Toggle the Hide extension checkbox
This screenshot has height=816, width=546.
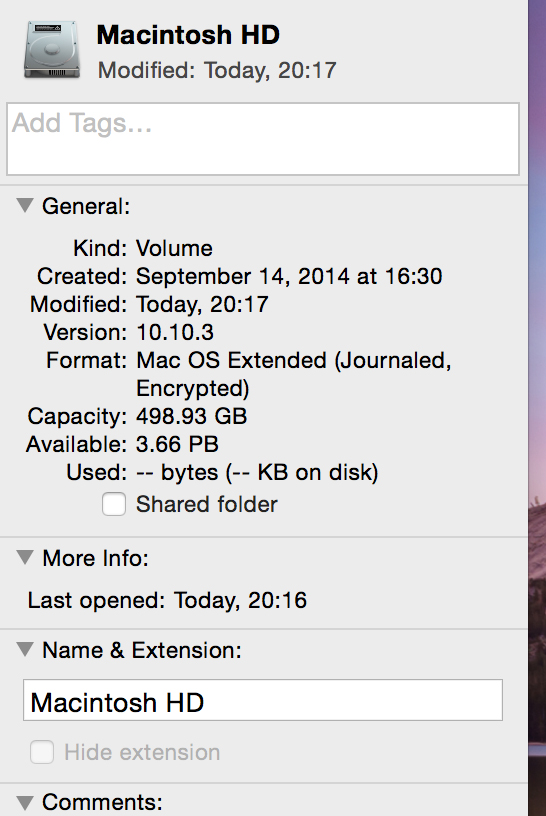42,752
